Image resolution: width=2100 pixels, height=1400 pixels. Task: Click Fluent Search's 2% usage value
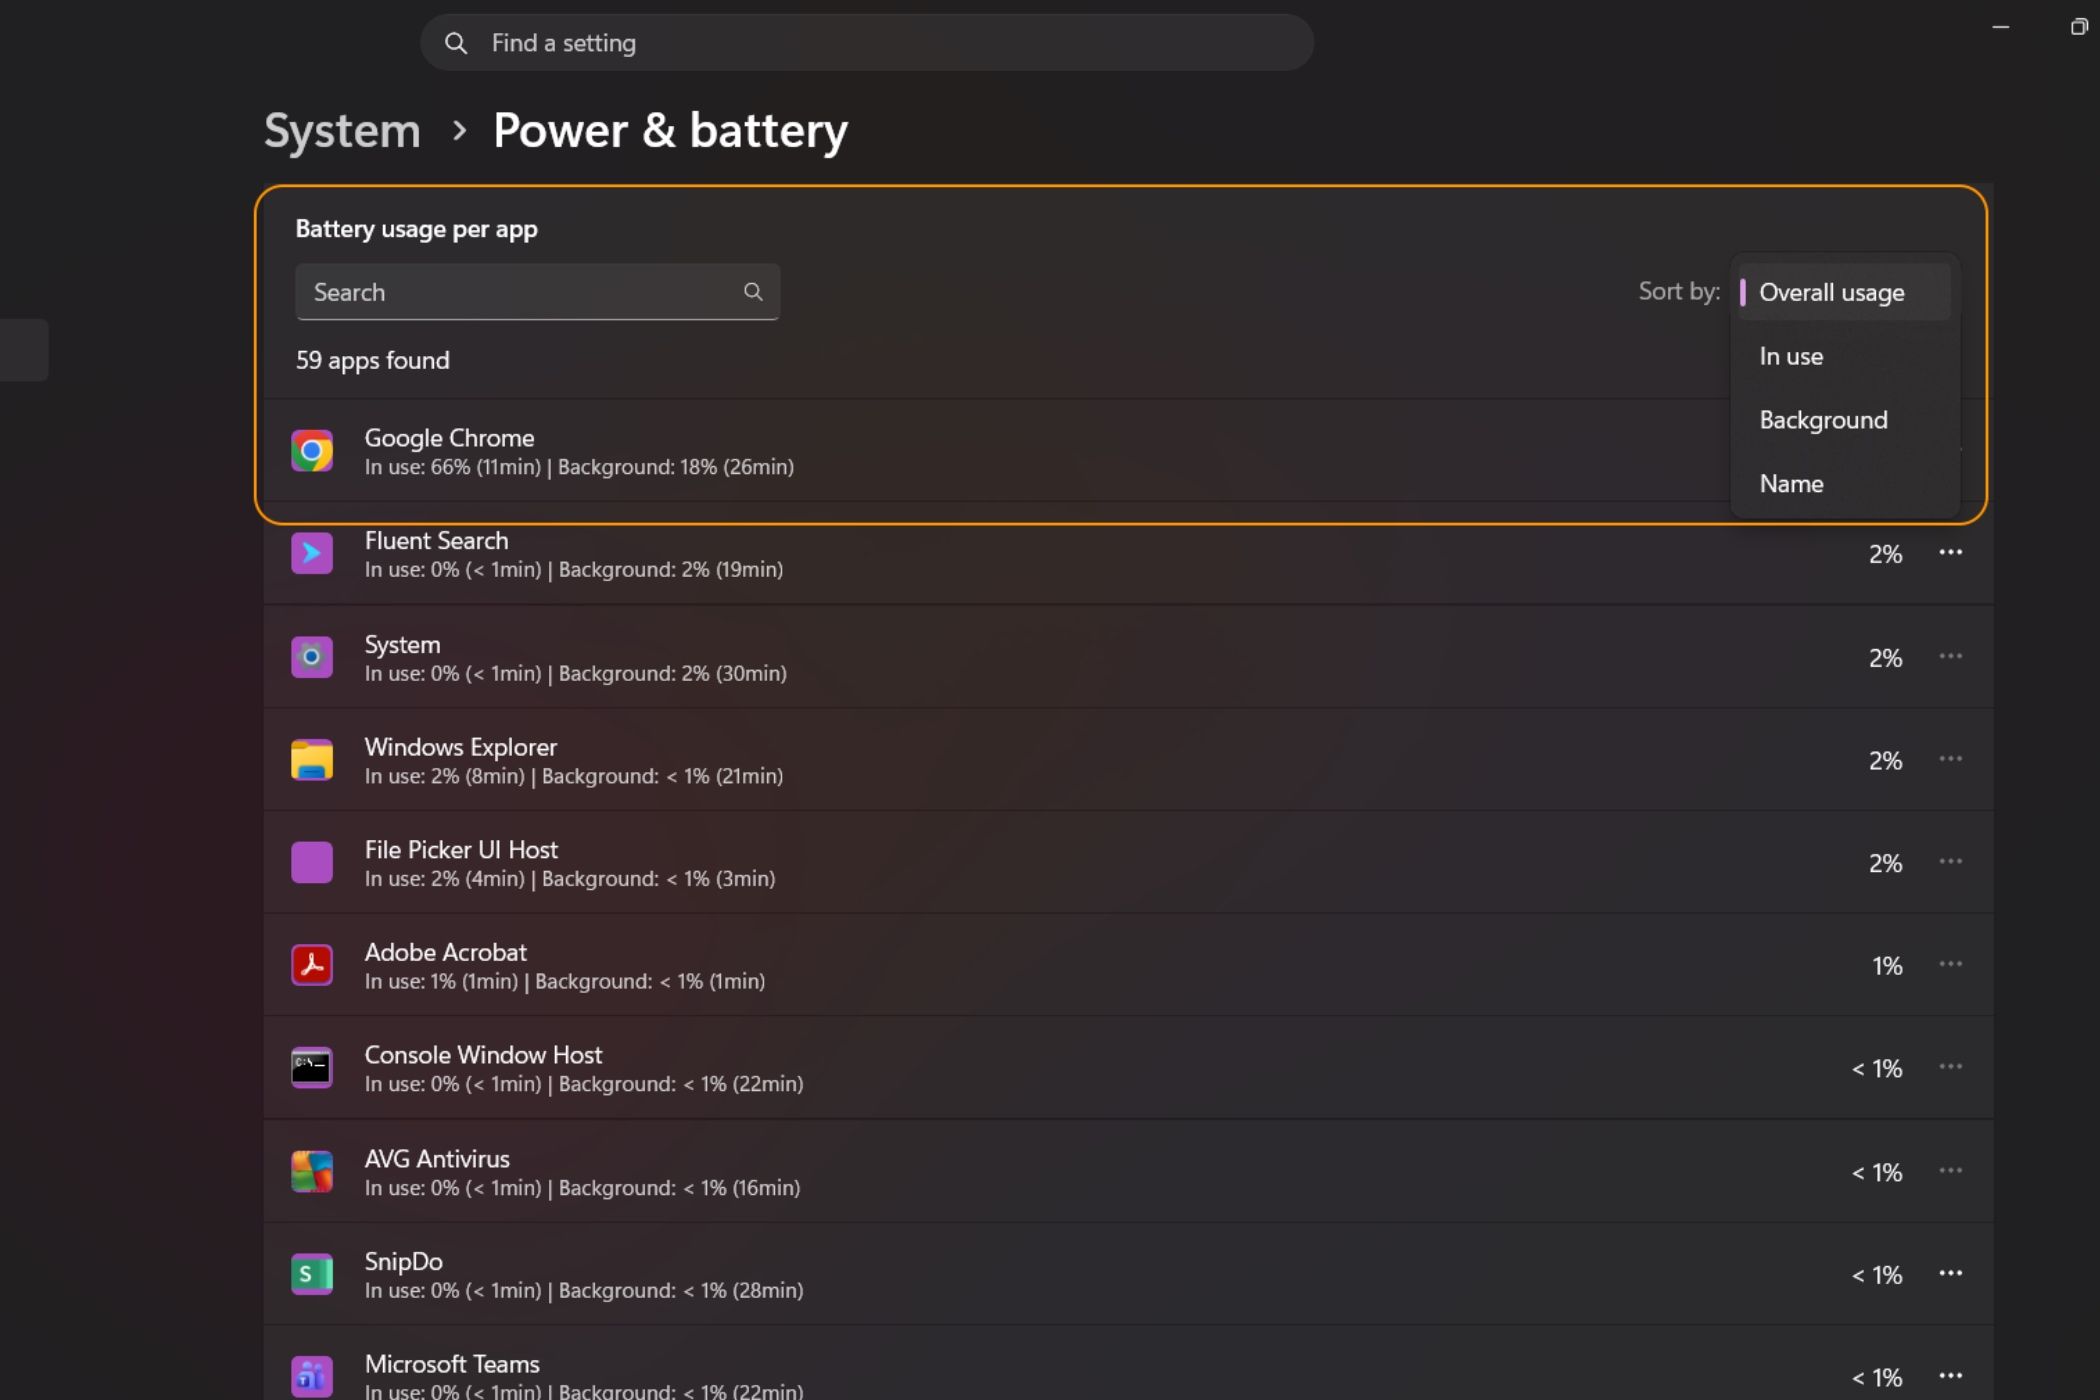pyautogui.click(x=1885, y=554)
